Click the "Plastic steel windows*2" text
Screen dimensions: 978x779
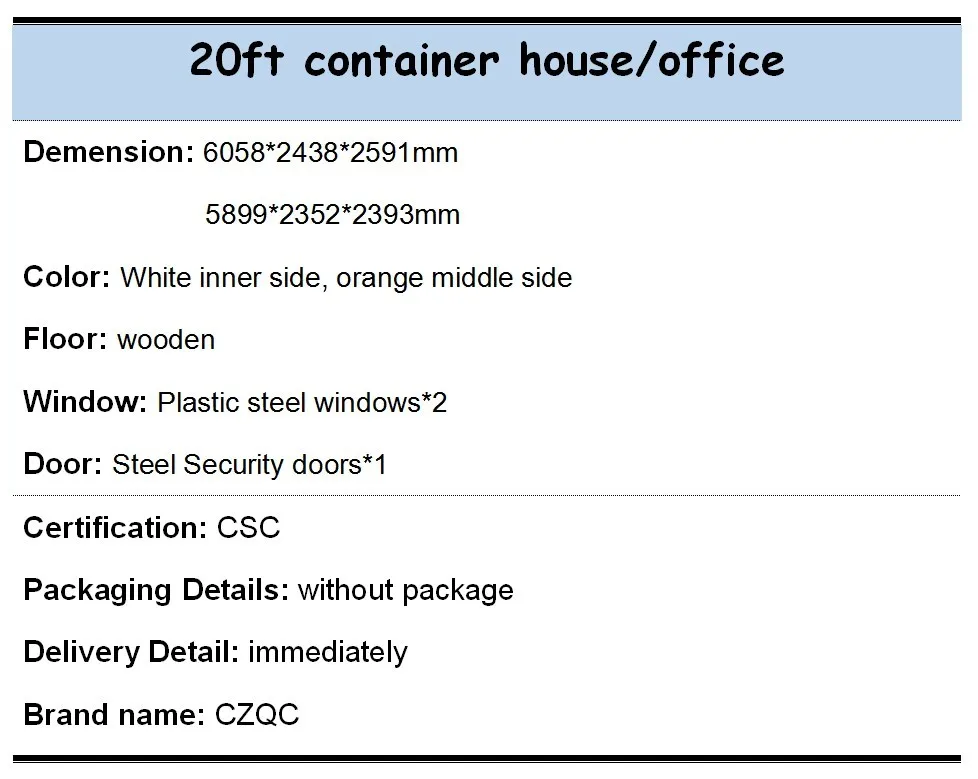(x=302, y=403)
